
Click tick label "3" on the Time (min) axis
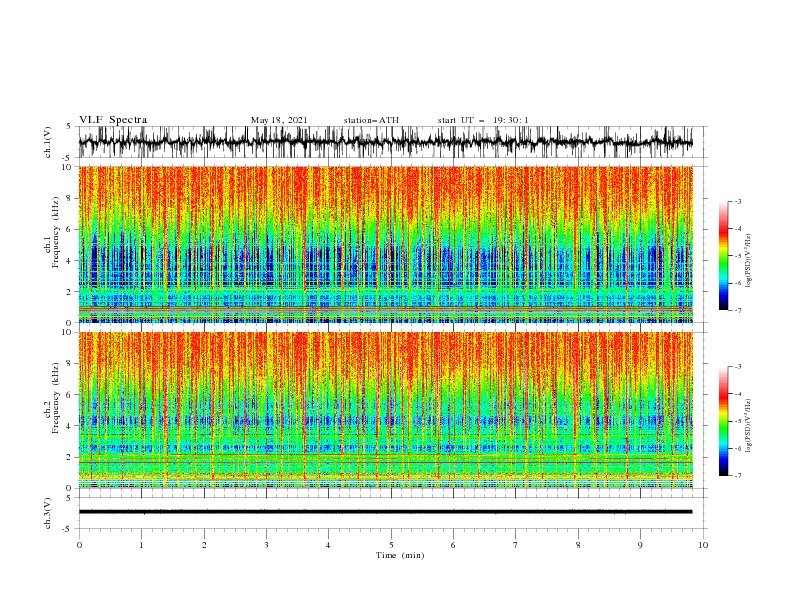pos(266,545)
